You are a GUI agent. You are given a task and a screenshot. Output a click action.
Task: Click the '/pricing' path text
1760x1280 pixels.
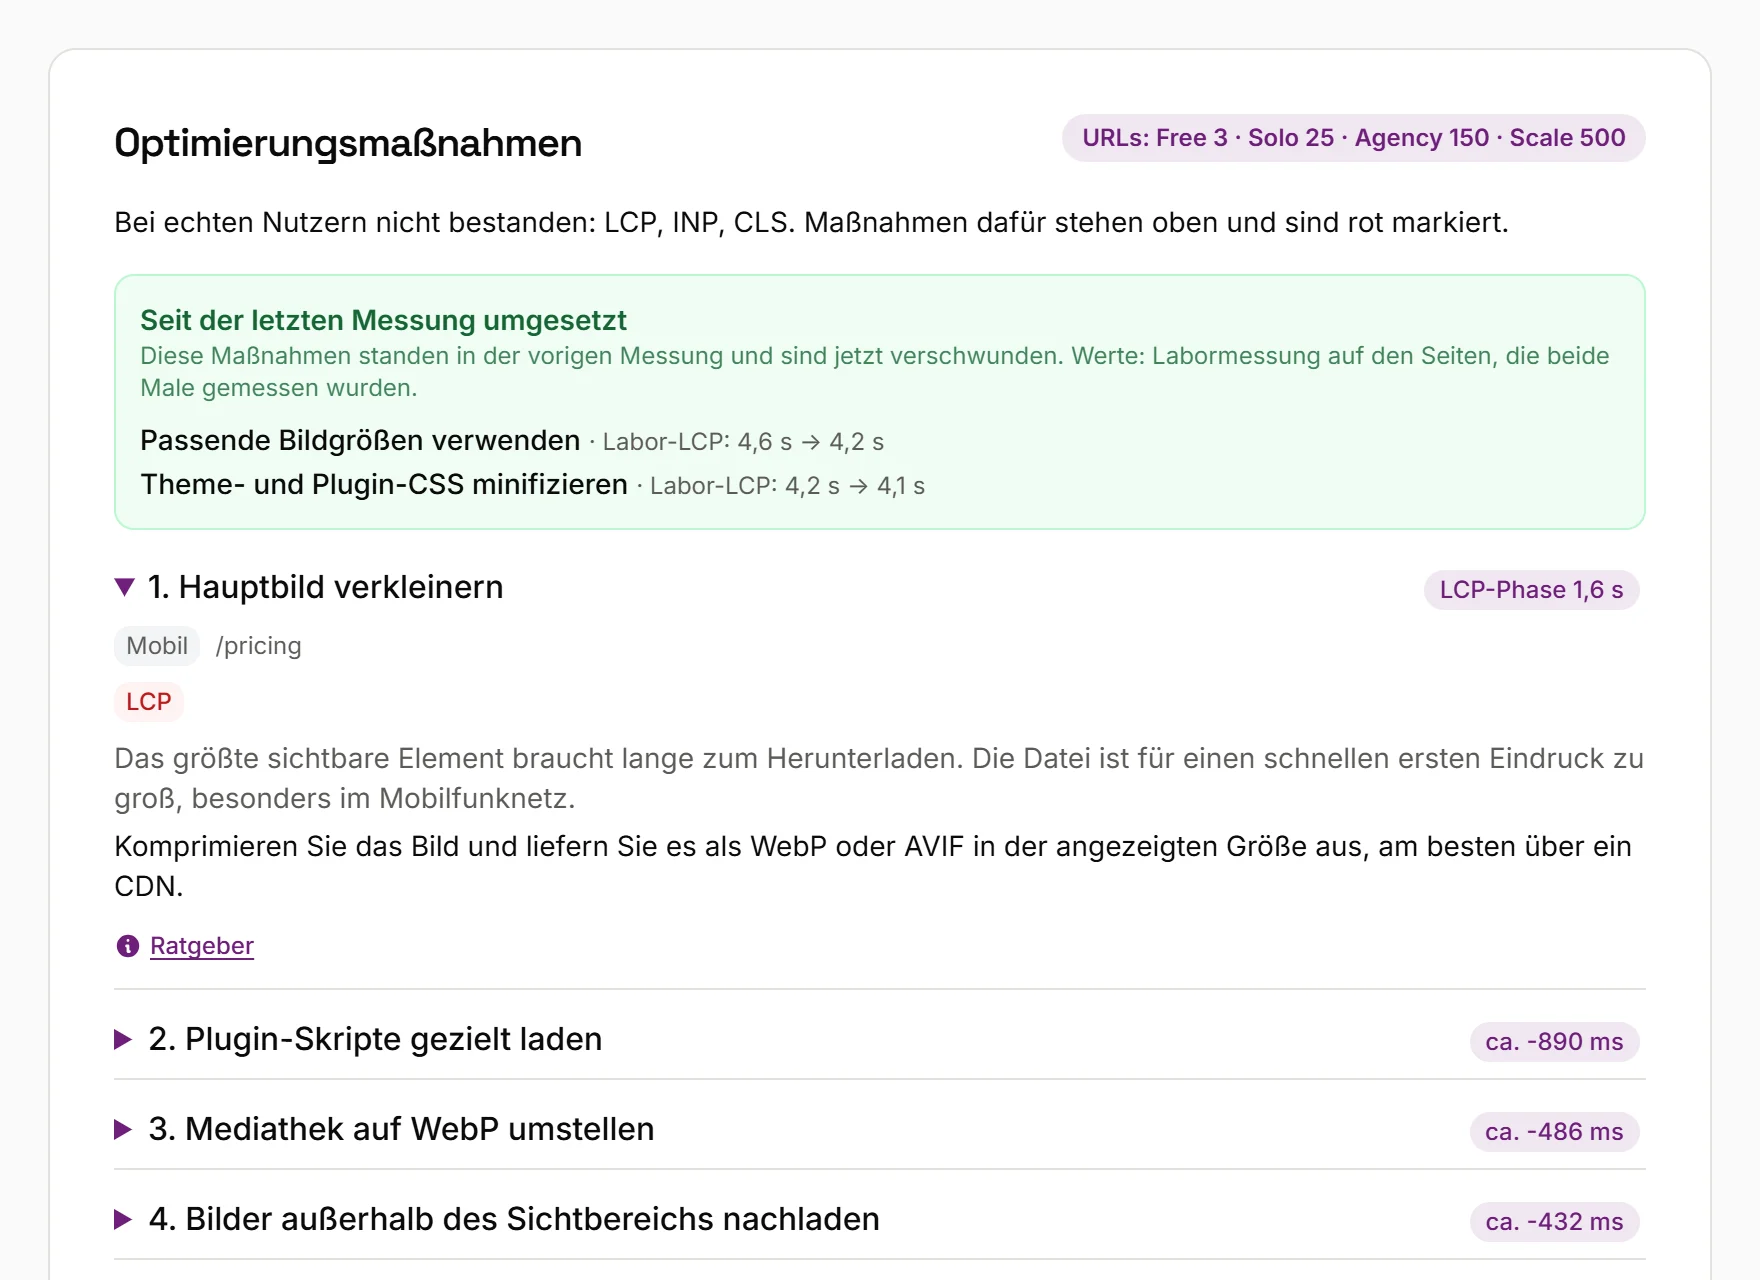258,646
